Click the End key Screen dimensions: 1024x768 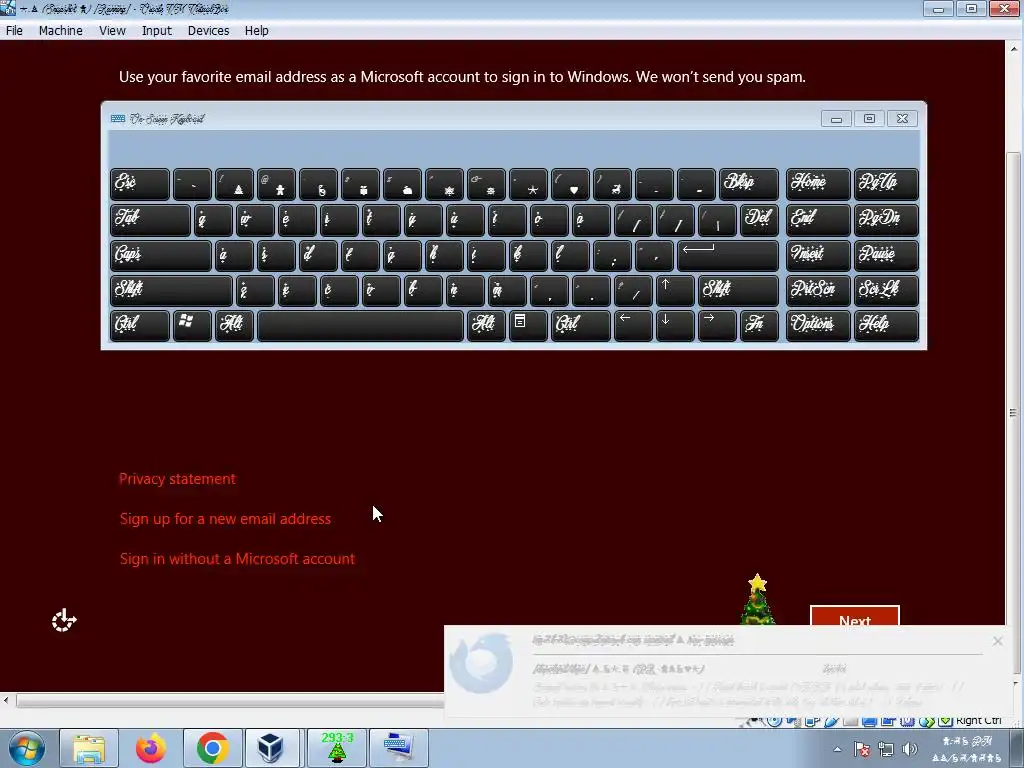coord(818,219)
